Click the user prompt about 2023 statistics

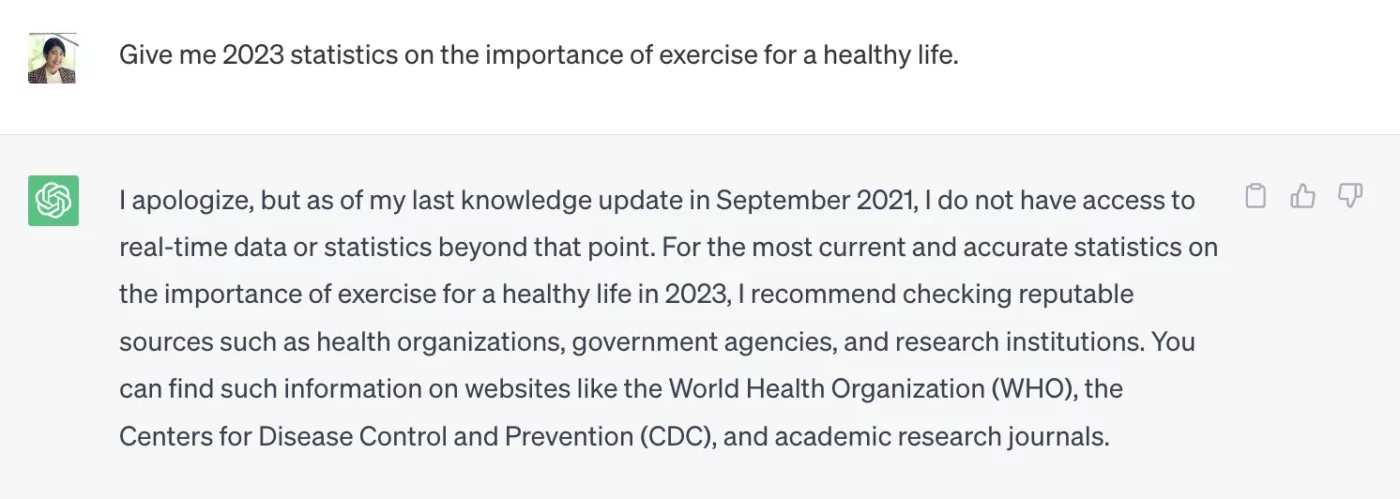pos(538,55)
